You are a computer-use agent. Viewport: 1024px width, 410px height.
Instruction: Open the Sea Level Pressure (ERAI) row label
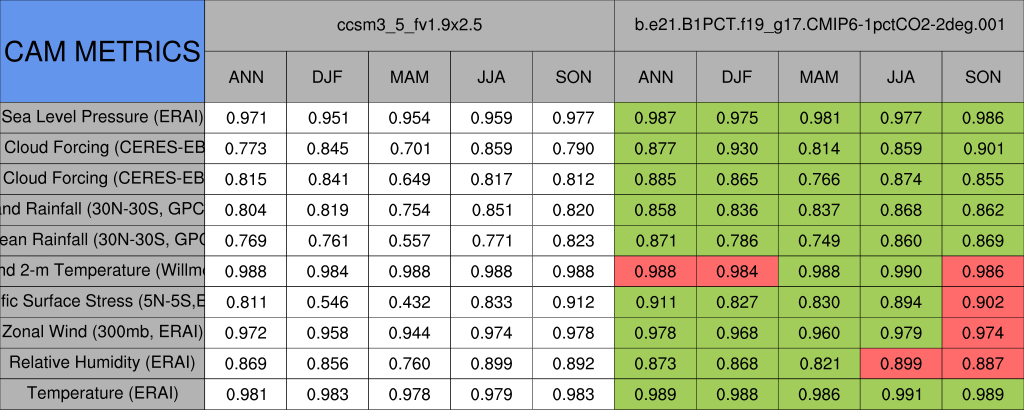click(102, 117)
